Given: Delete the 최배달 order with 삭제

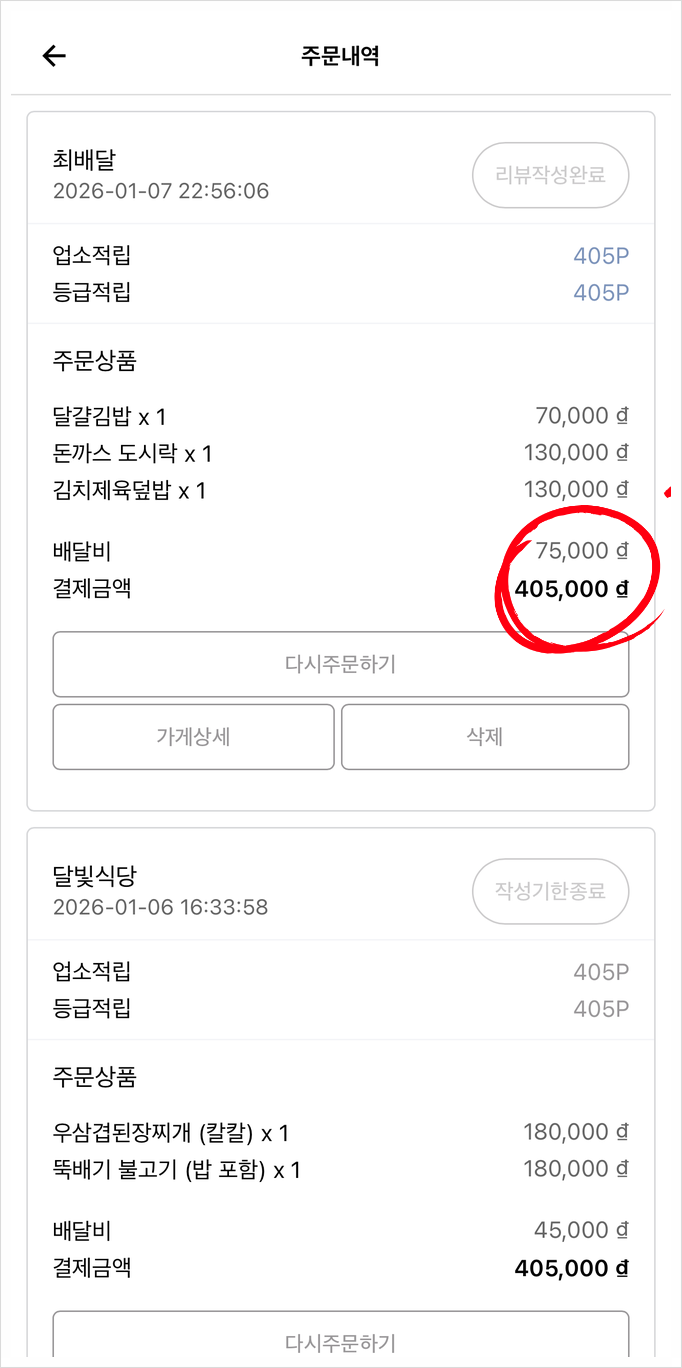Looking at the screenshot, I should coord(485,737).
